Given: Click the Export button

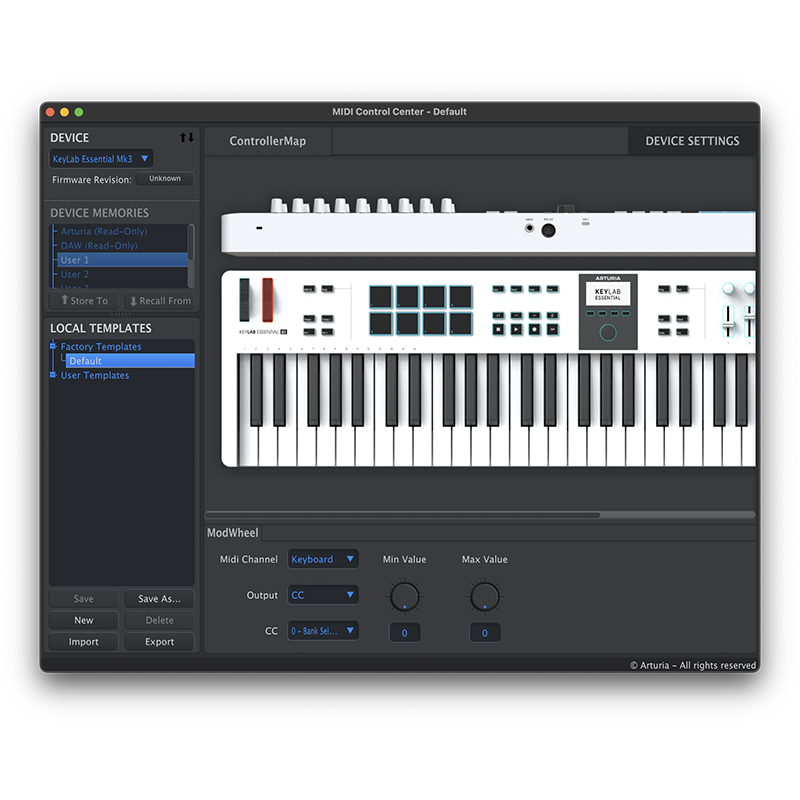Looking at the screenshot, I should point(159,642).
